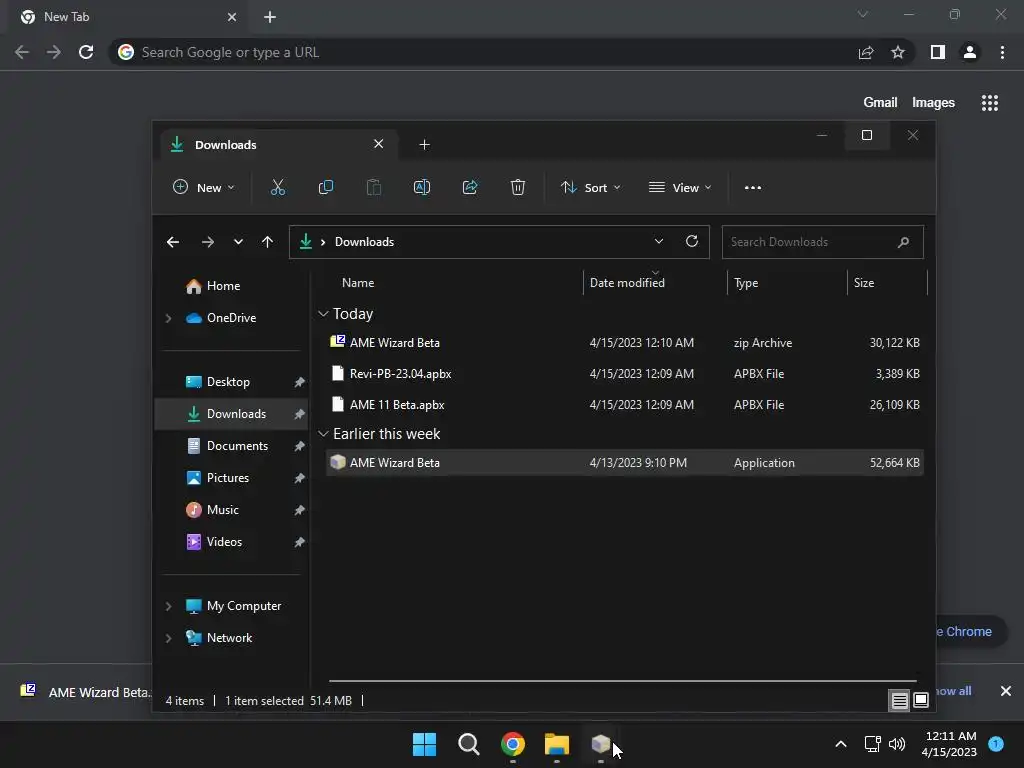Go forward in File Explorer
Viewport: 1024px width, 768px height.
click(x=208, y=242)
